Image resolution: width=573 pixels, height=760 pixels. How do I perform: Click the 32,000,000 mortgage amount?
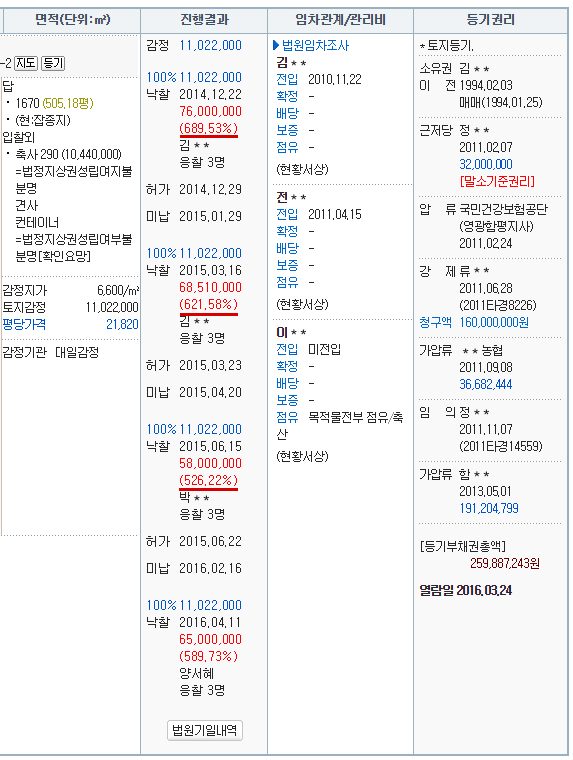[486, 164]
